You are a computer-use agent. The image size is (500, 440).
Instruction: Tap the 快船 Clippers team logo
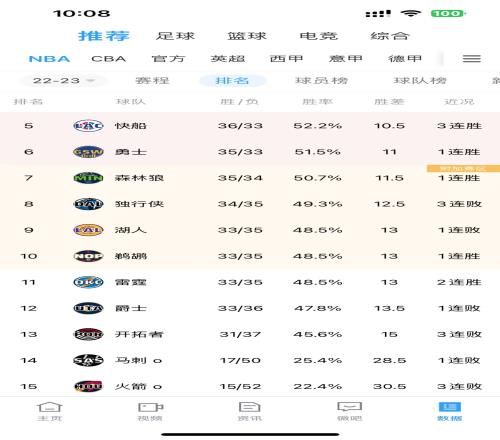click(x=88, y=126)
